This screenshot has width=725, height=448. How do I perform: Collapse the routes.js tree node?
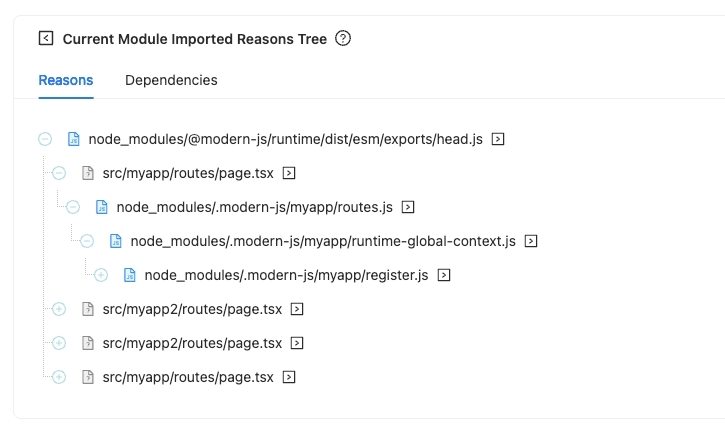pyautogui.click(x=73, y=207)
